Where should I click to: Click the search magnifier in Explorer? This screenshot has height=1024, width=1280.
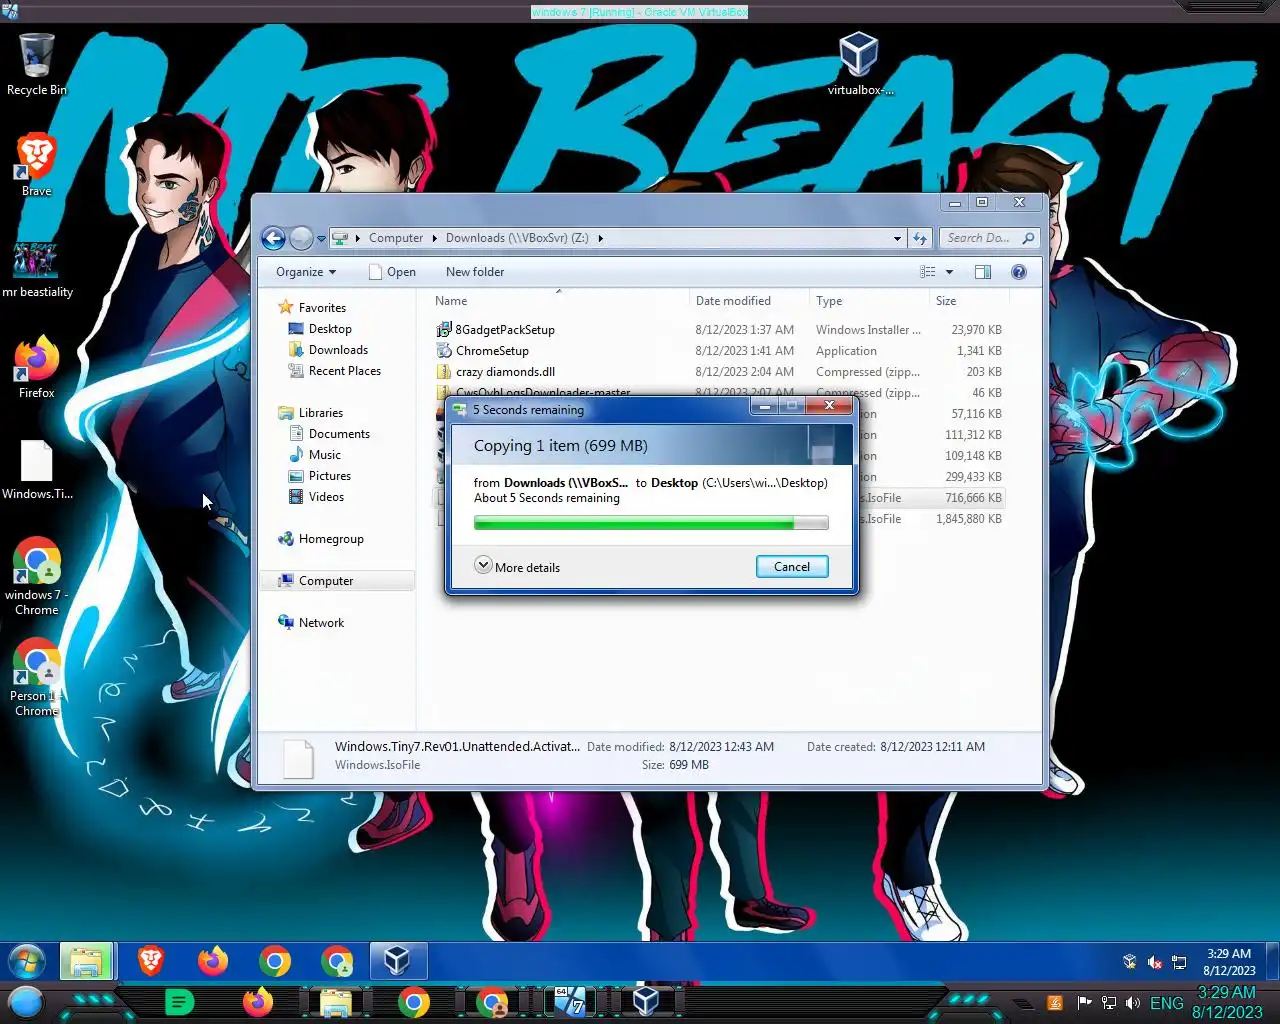click(x=1028, y=238)
